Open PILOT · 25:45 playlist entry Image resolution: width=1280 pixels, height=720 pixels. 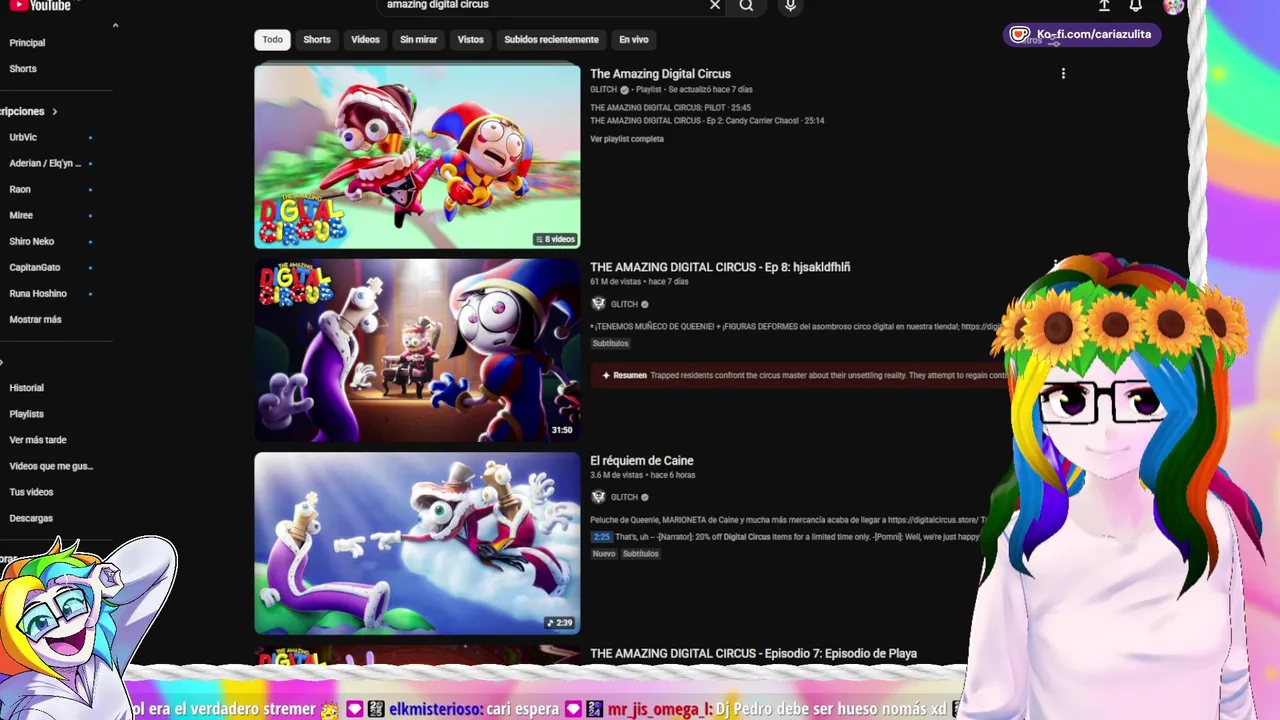pyautogui.click(x=670, y=107)
